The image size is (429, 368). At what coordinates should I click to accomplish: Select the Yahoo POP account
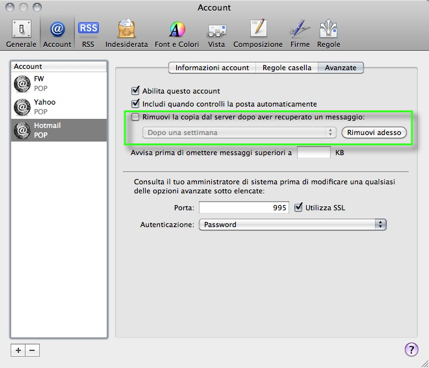point(59,107)
